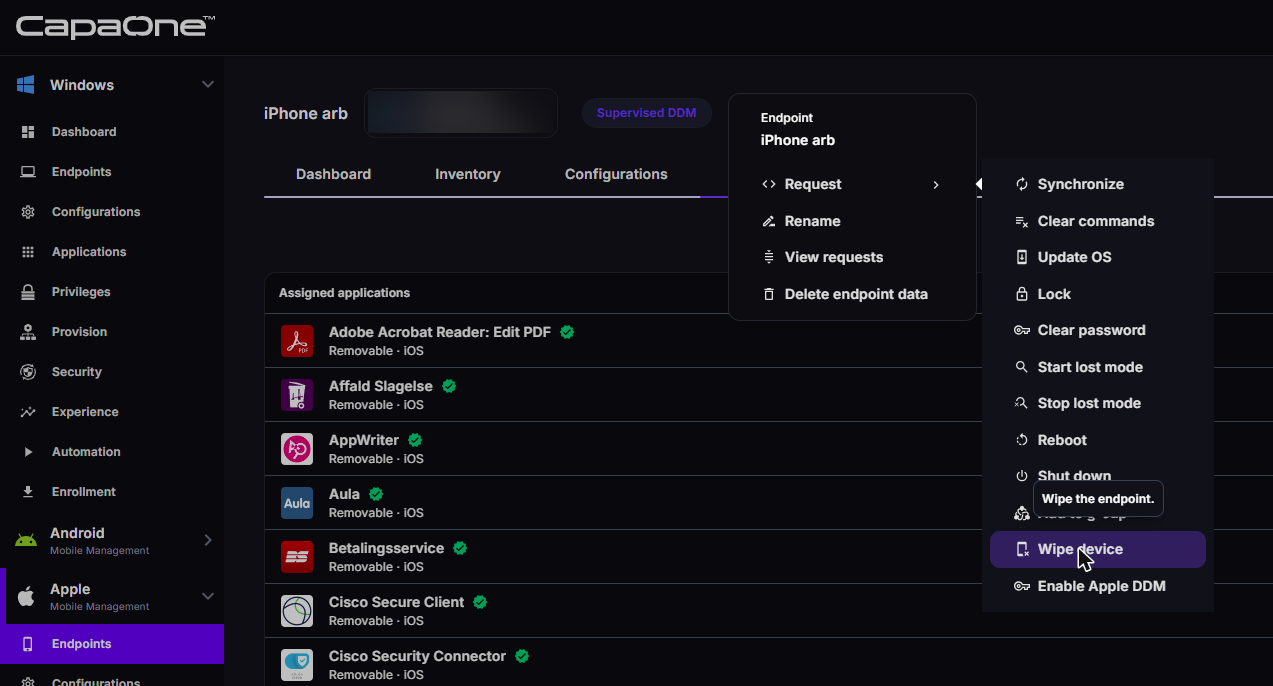Click the Aula app icon

(297, 503)
